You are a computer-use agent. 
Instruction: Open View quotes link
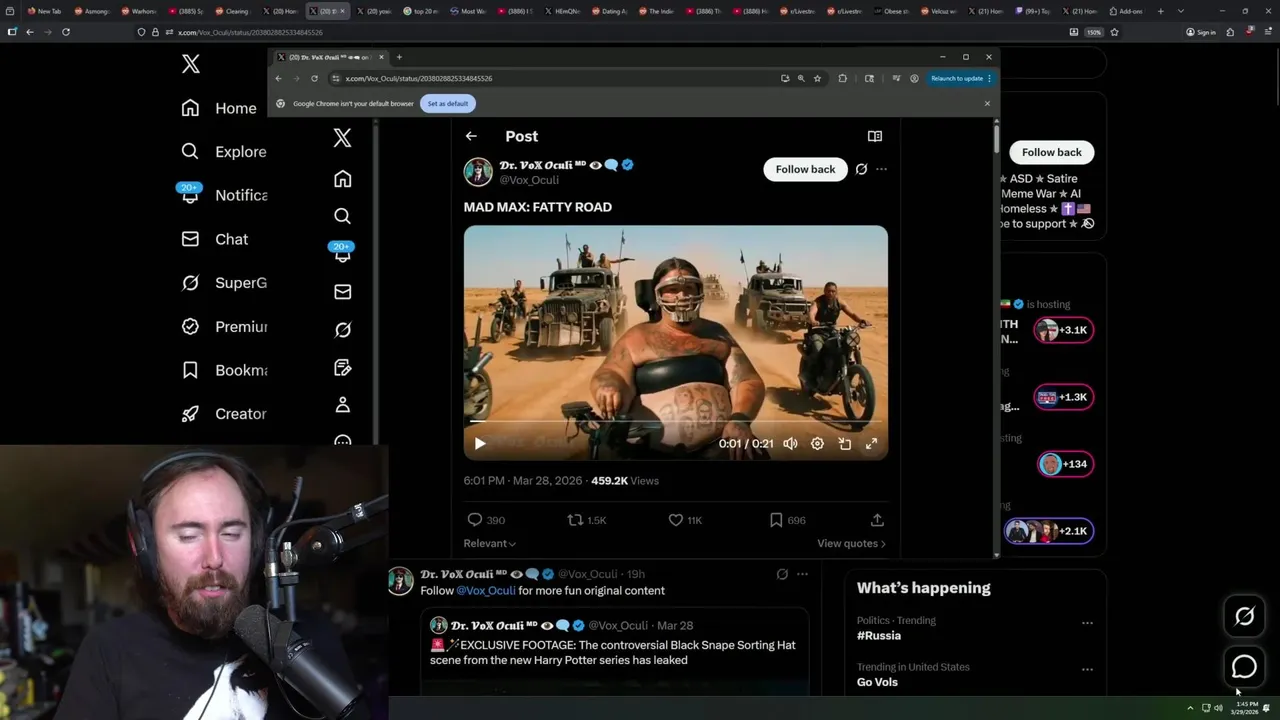coord(851,543)
